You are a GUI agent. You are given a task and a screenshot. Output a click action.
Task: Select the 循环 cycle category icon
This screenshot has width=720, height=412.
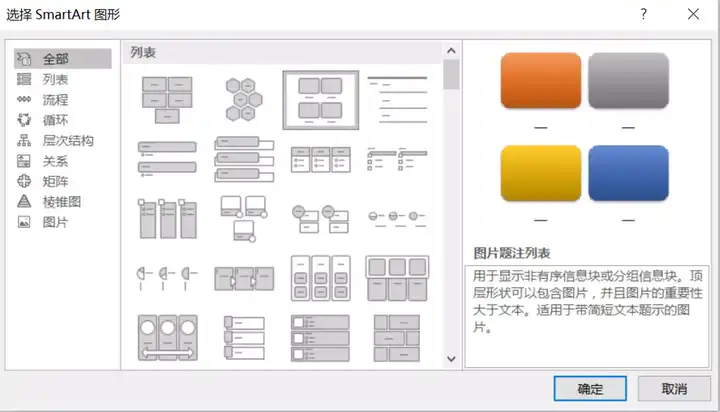click(x=24, y=120)
